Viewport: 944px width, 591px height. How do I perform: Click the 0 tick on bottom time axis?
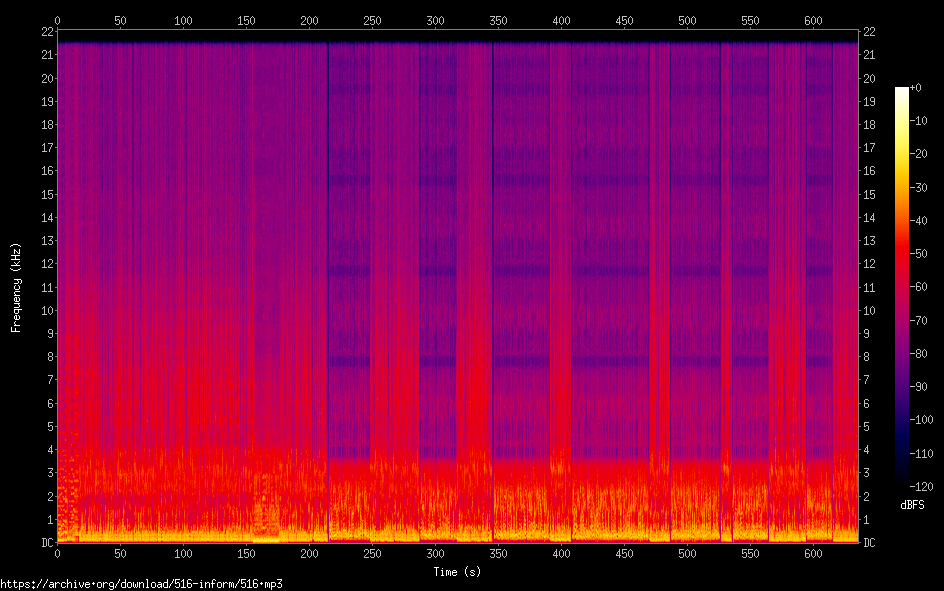tap(57, 553)
